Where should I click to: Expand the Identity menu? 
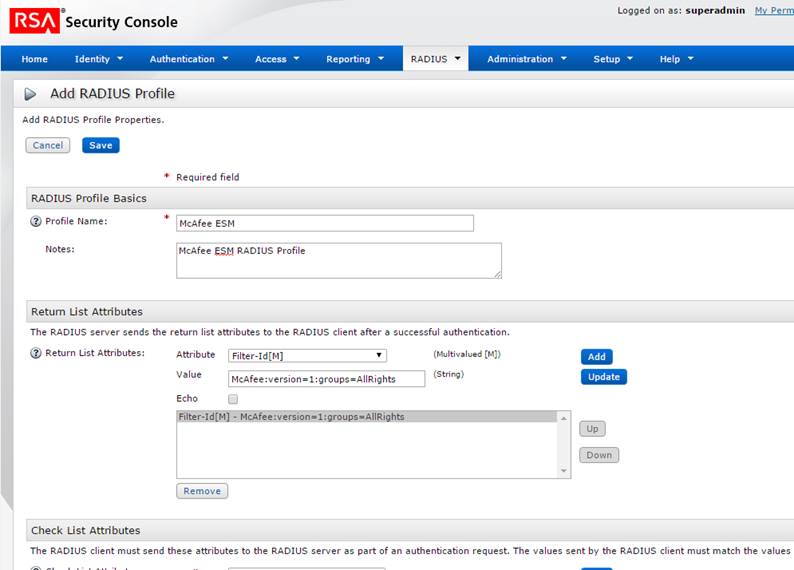(99, 59)
